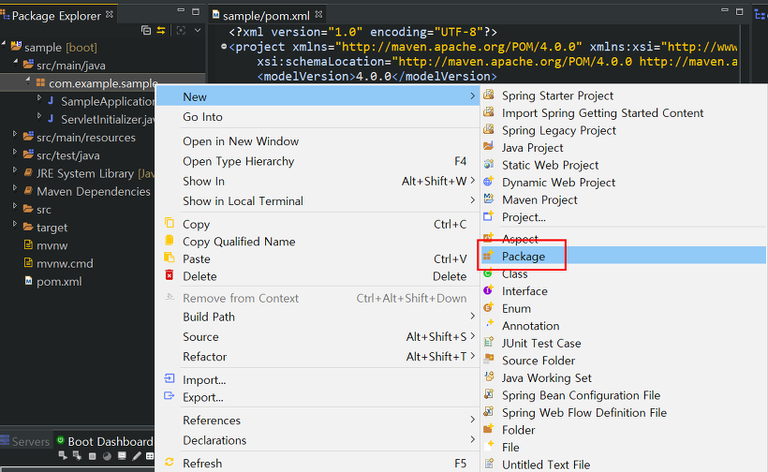This screenshot has height=472, width=768.
Task: Toggle Link with Editor arrows icon
Action: pyautogui.click(x=162, y=30)
